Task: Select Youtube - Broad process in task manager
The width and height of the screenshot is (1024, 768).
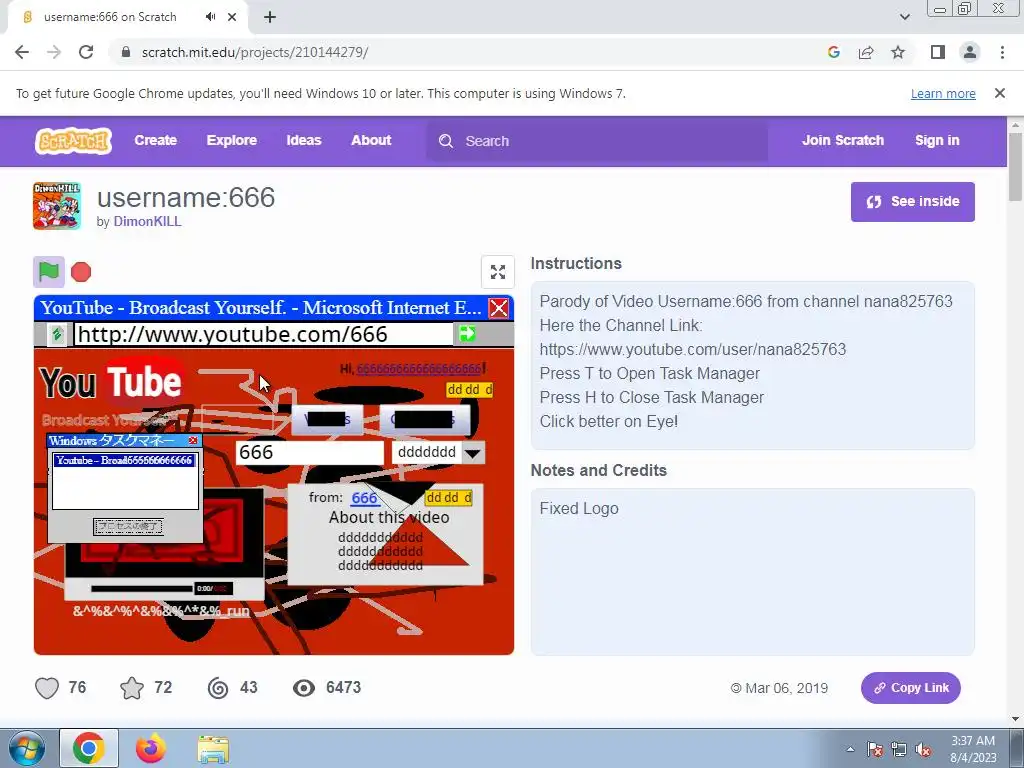Action: tap(124, 460)
